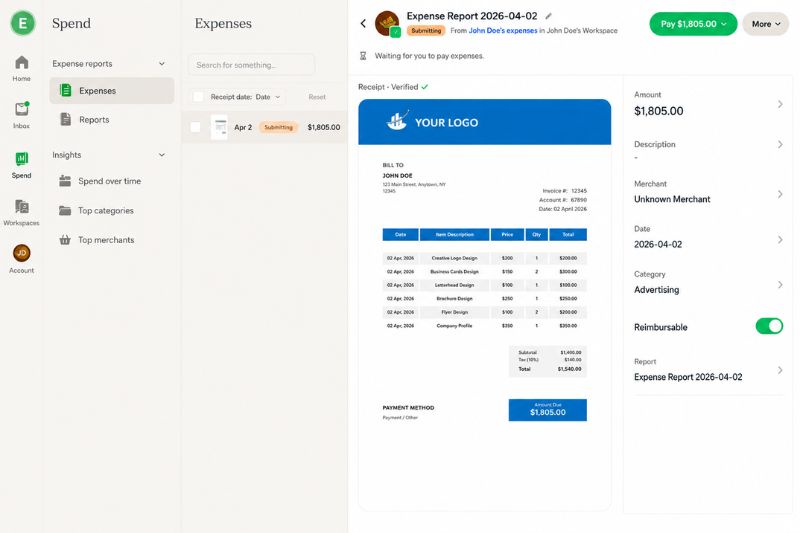The width and height of the screenshot is (800, 533).
Task: Select Reports menu item
Action: (x=112, y=119)
